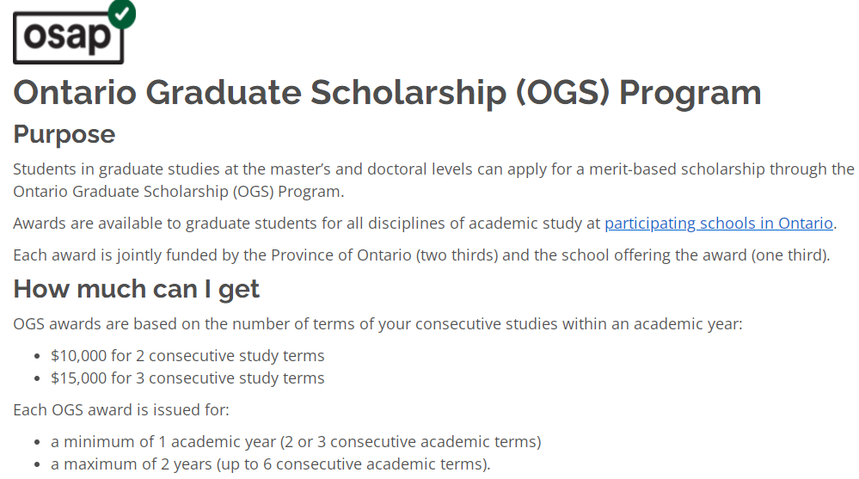This screenshot has height=479, width=859.
Task: Click the $15,000 for 3 consecutive terms bullet
Action: [x=187, y=378]
